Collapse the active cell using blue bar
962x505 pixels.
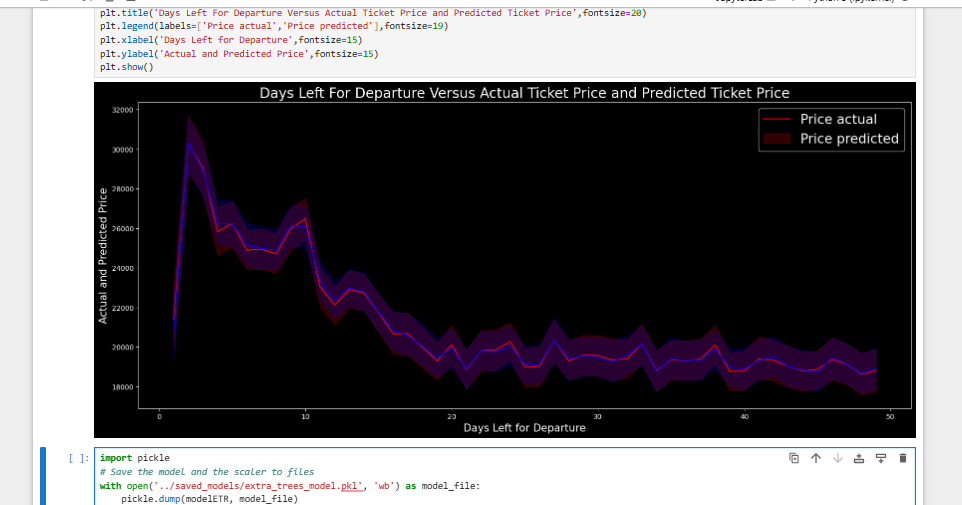44,476
